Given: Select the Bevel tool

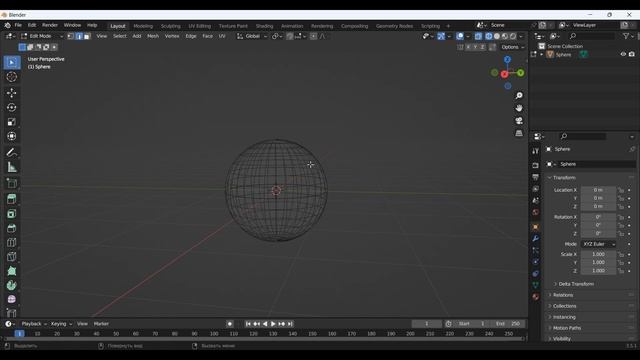Looking at the screenshot, I should pyautogui.click(x=12, y=228).
